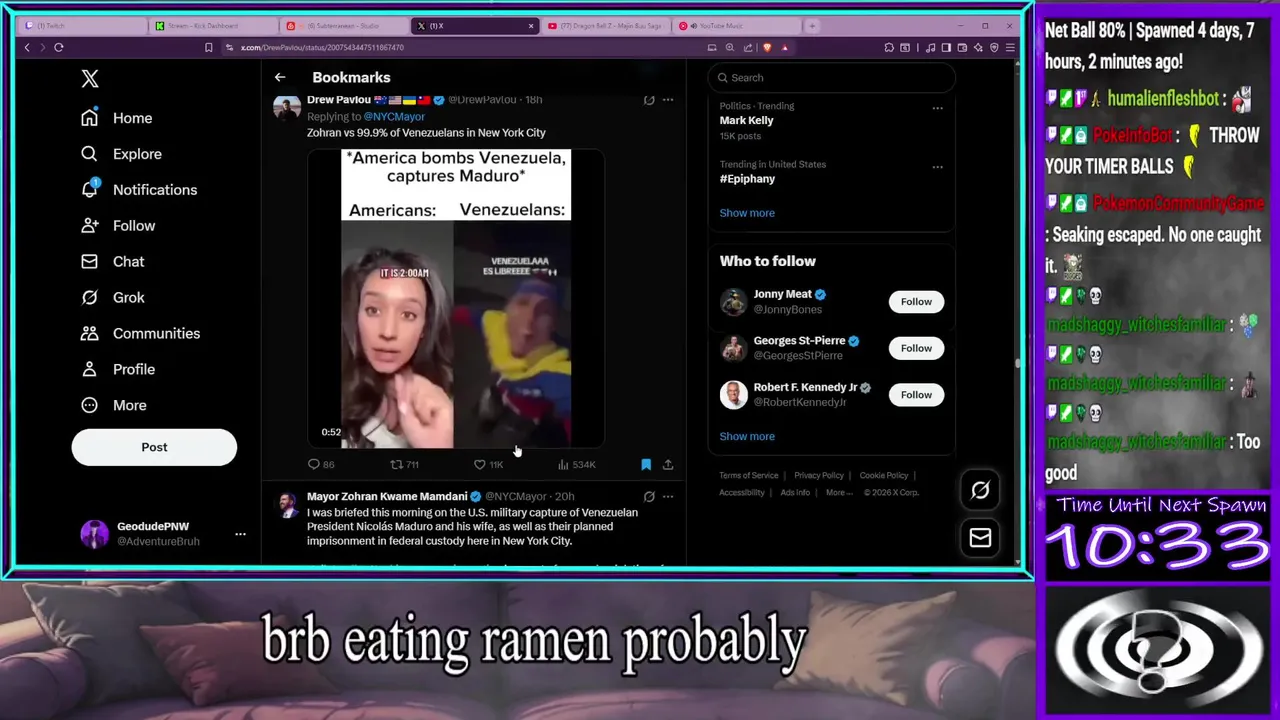Share Drew Pavlou's tweet
The image size is (1280, 720).
click(x=668, y=464)
